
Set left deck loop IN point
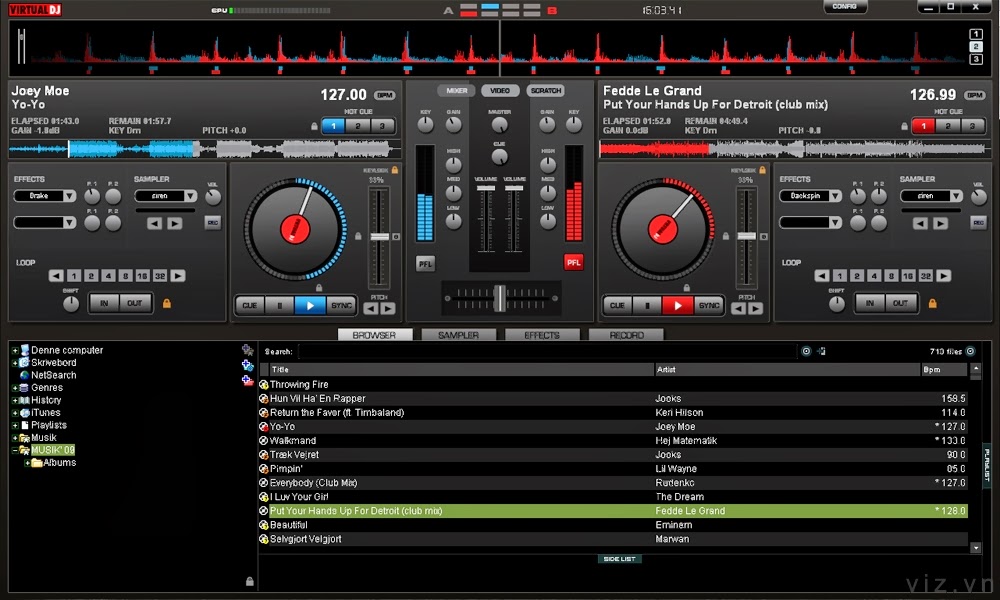click(104, 303)
